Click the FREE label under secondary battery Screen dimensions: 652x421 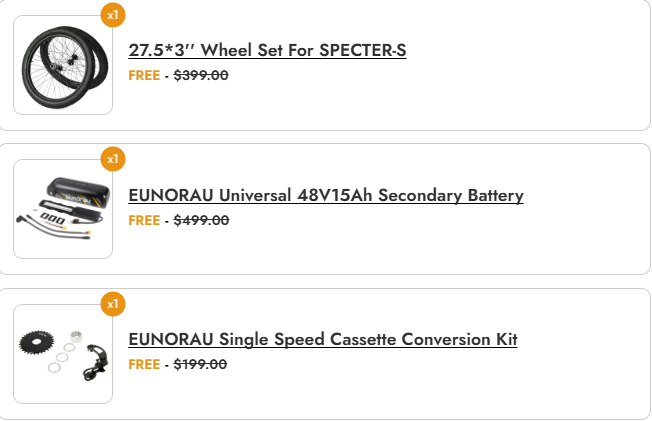point(144,220)
